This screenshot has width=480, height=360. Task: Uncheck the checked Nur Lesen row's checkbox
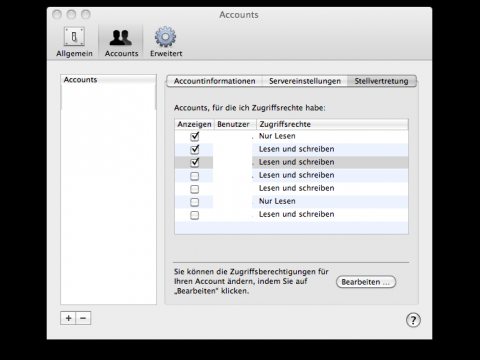[195, 136]
